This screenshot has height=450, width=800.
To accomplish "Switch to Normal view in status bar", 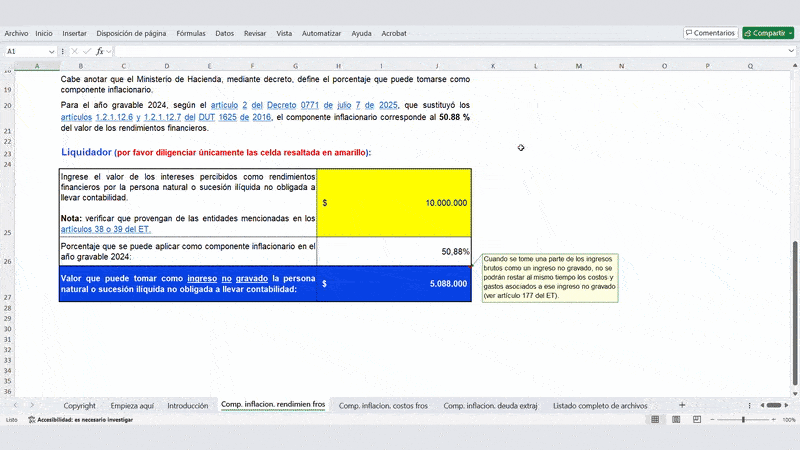I will pos(656,420).
